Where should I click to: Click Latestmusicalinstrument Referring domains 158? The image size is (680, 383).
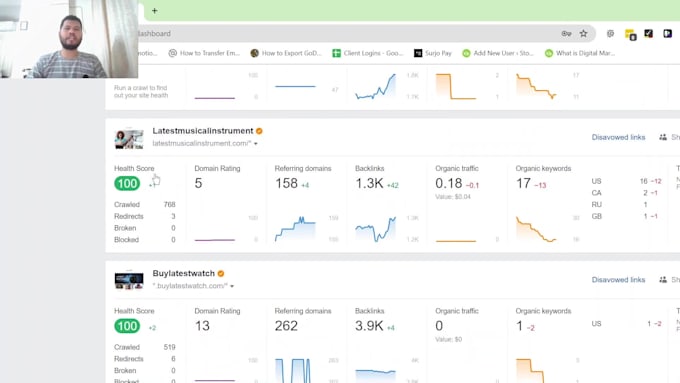point(286,183)
